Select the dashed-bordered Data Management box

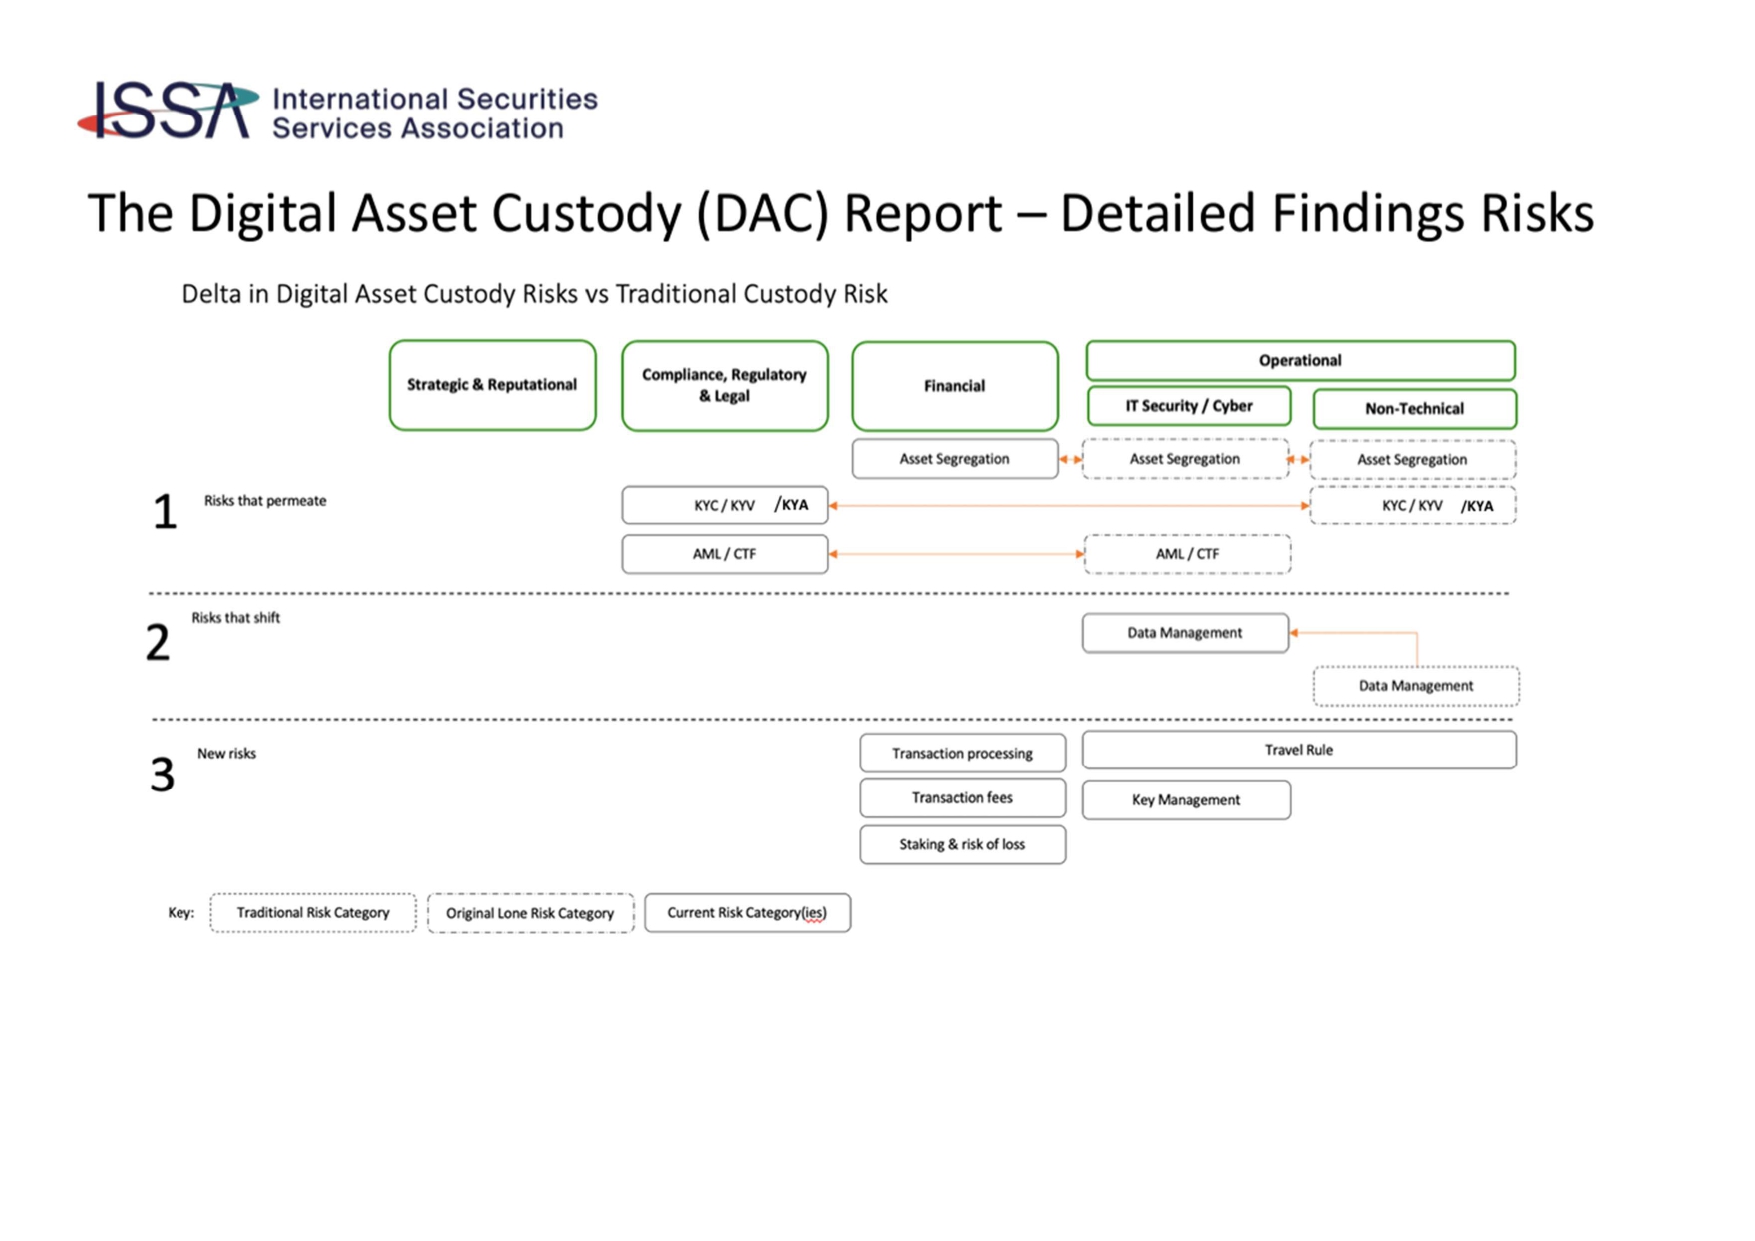pyautogui.click(x=1416, y=686)
